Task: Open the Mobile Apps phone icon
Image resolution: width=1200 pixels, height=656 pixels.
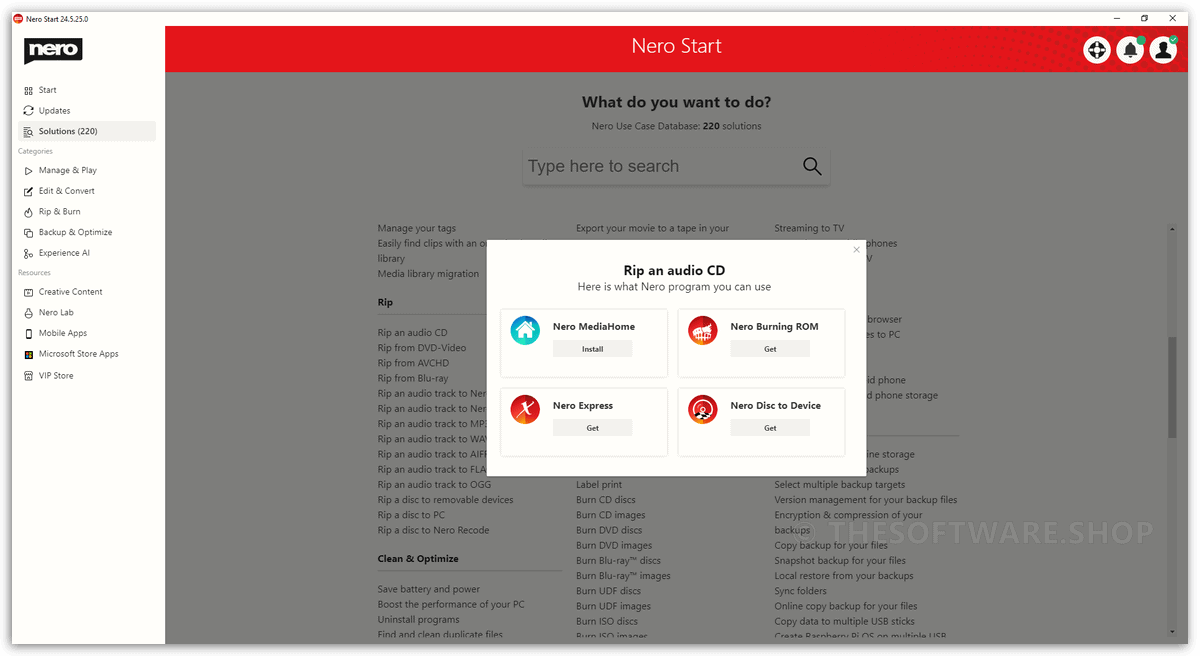Action: pyautogui.click(x=29, y=334)
